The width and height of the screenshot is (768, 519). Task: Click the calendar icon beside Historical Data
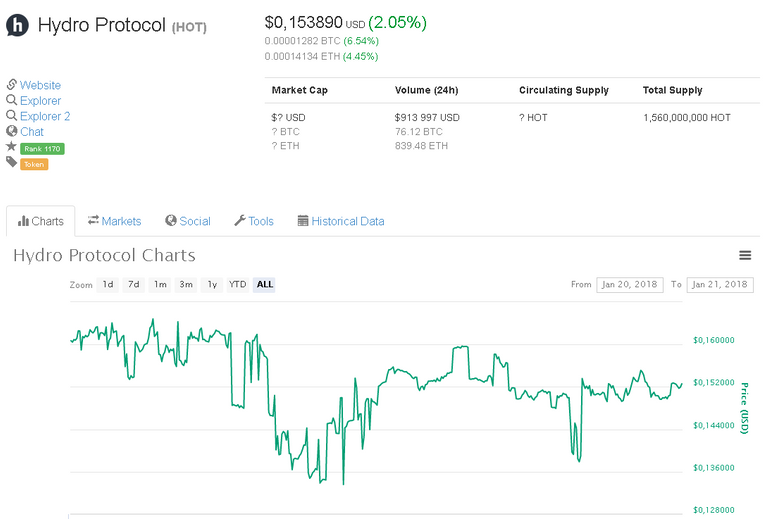303,221
